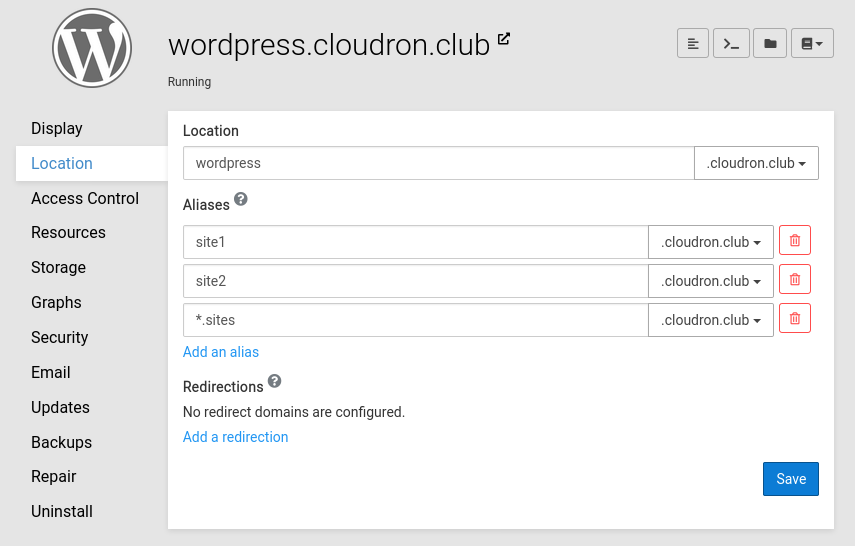
Task: Open the Security settings section
Action: (x=59, y=337)
